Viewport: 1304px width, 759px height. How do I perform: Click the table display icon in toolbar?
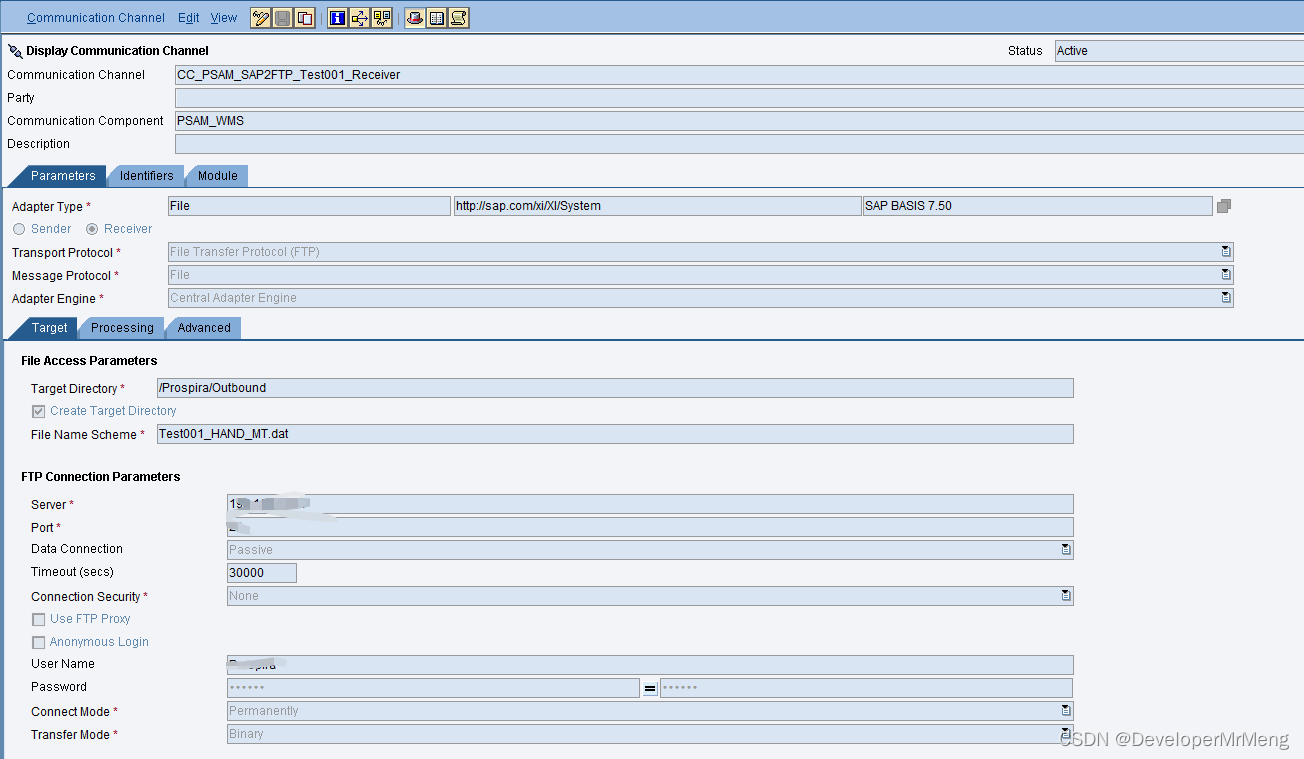pyautogui.click(x=436, y=17)
